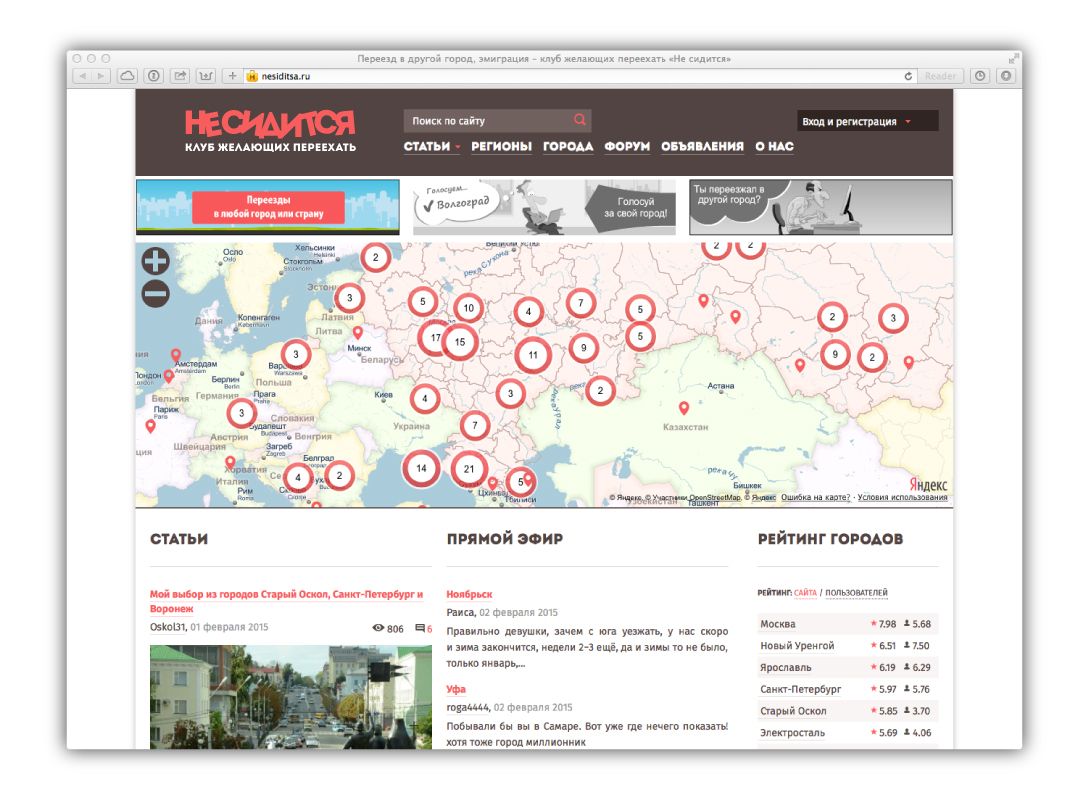Click Переезды в любой город banner
1089x800 pixels.
point(268,207)
